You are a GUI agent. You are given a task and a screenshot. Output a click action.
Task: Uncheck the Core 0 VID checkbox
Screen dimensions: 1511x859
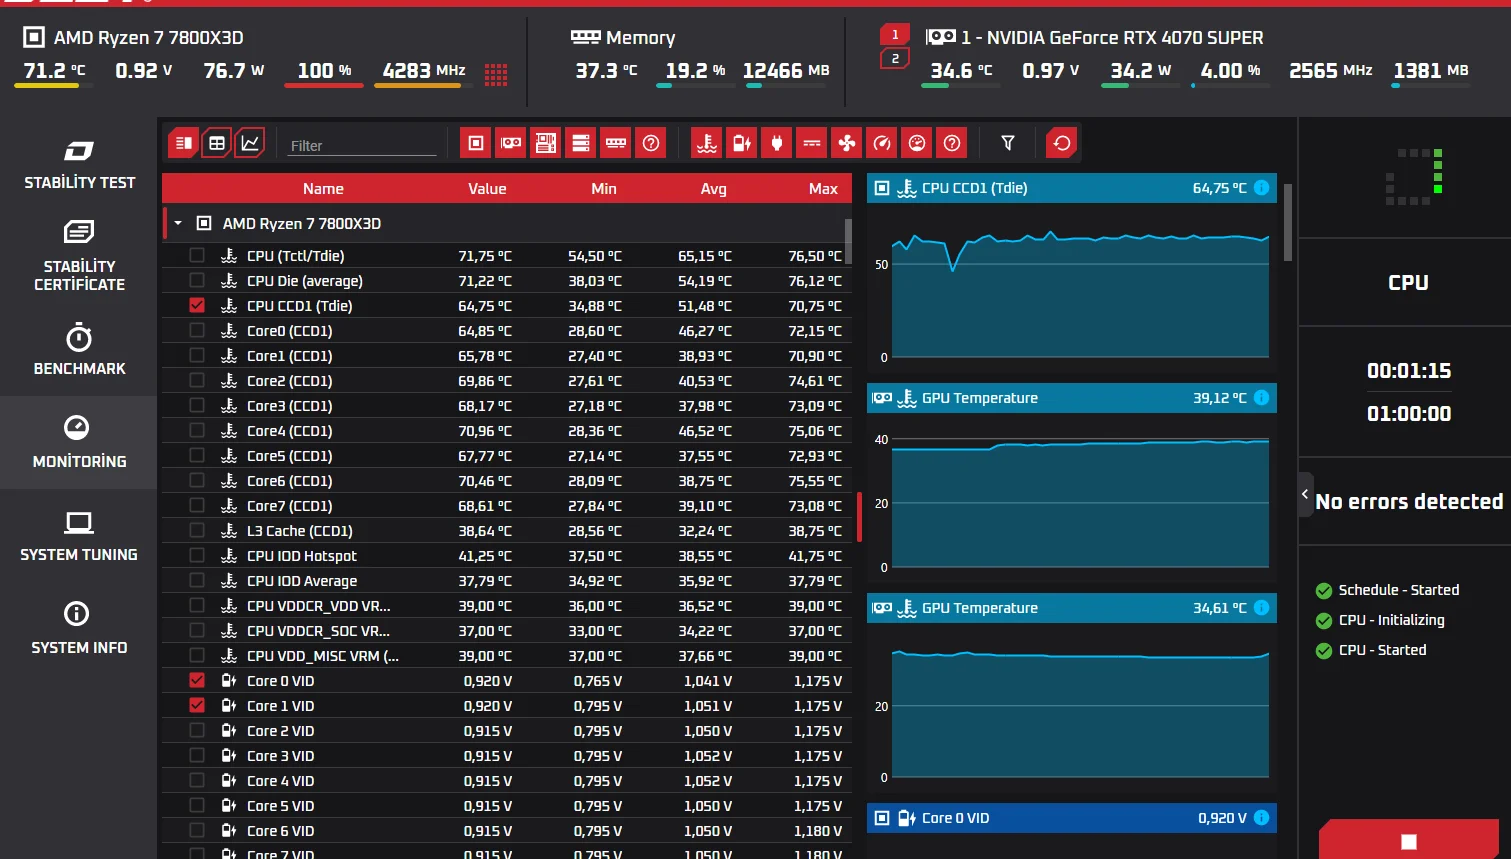197,681
